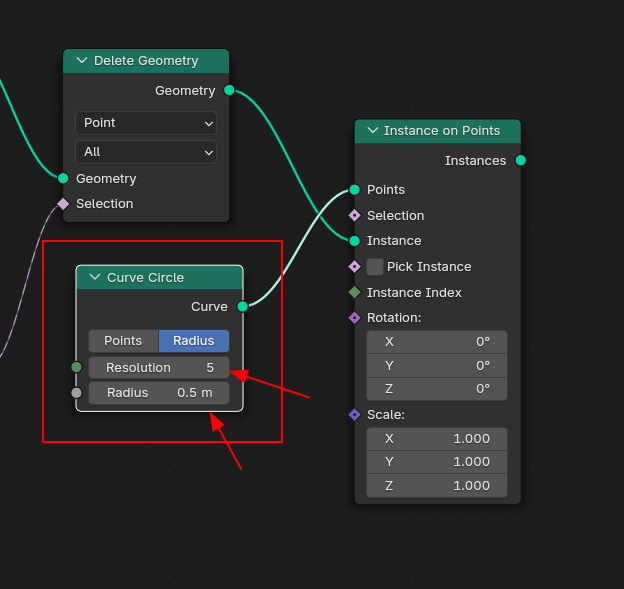The height and width of the screenshot is (589, 624).
Task: Click Delete Geometry's Selection input socket
Action: tap(63, 204)
